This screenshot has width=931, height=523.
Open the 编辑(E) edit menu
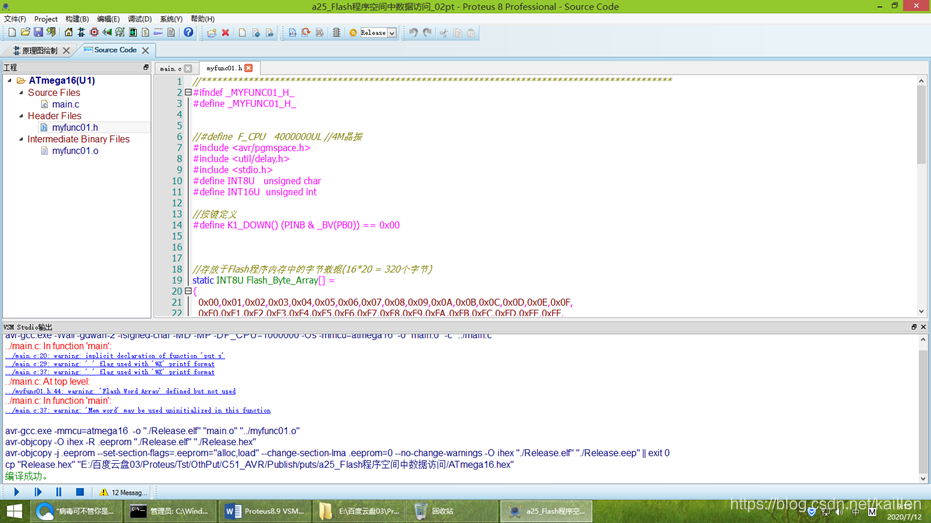[x=108, y=19]
